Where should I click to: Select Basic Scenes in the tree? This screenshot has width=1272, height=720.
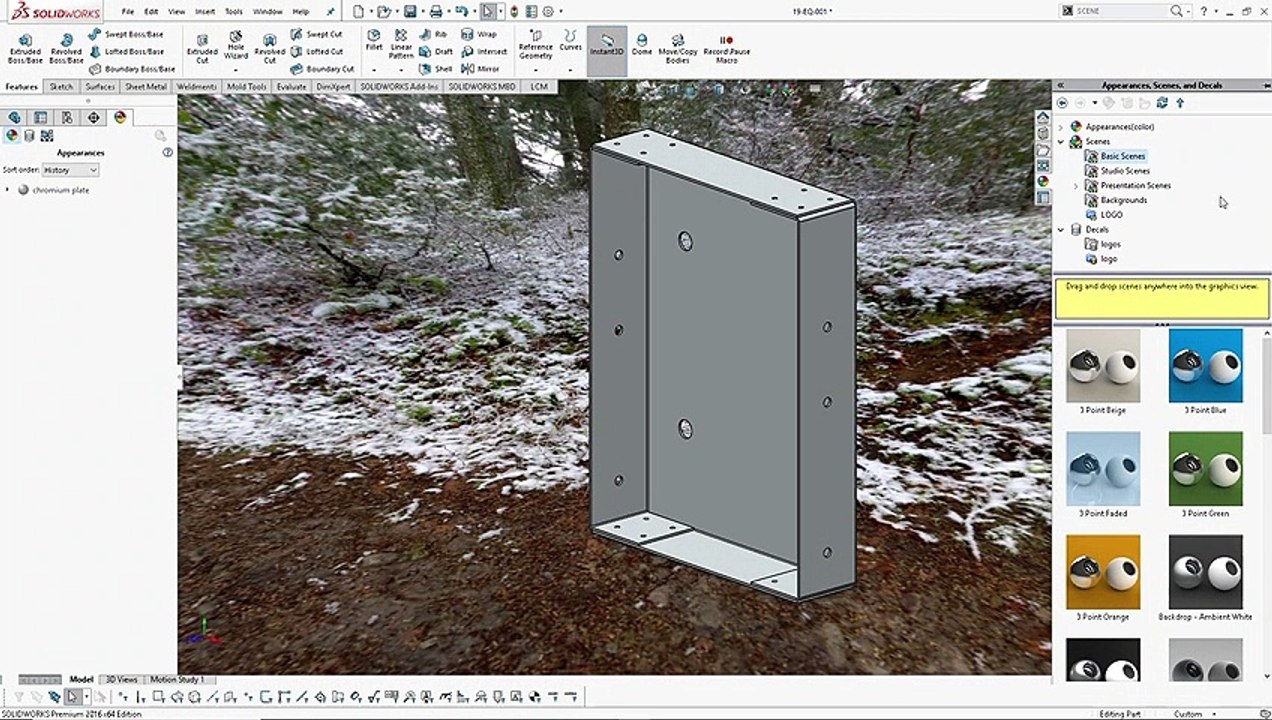tap(1123, 156)
